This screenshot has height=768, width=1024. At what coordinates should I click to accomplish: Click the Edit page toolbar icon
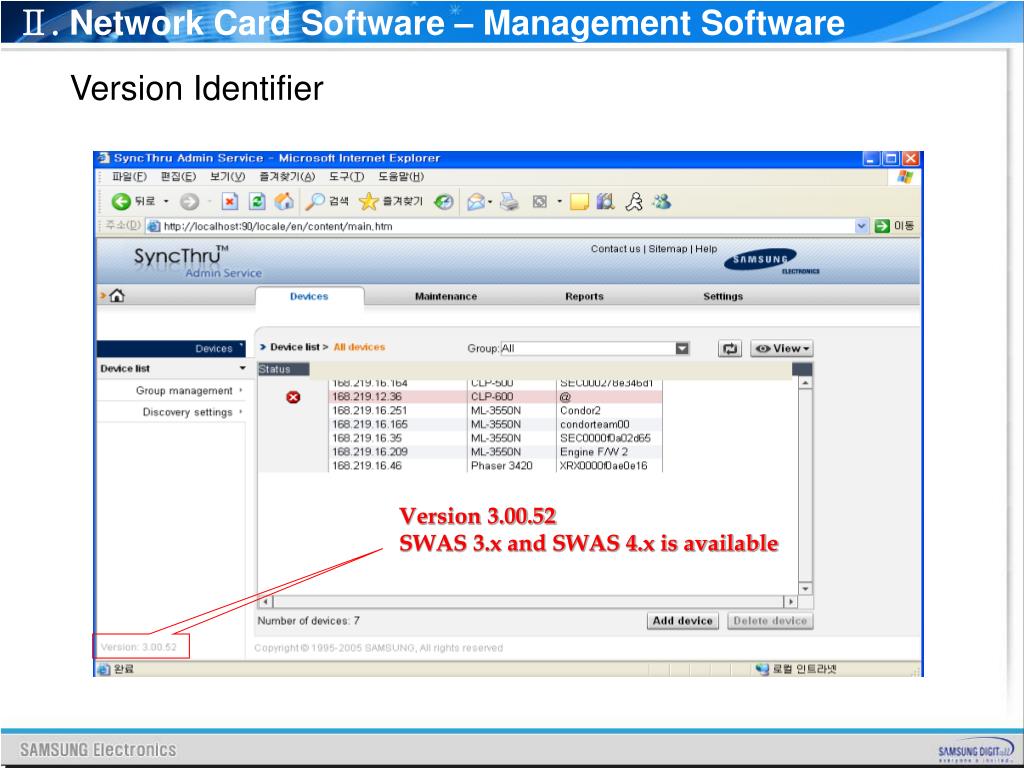[x=539, y=202]
